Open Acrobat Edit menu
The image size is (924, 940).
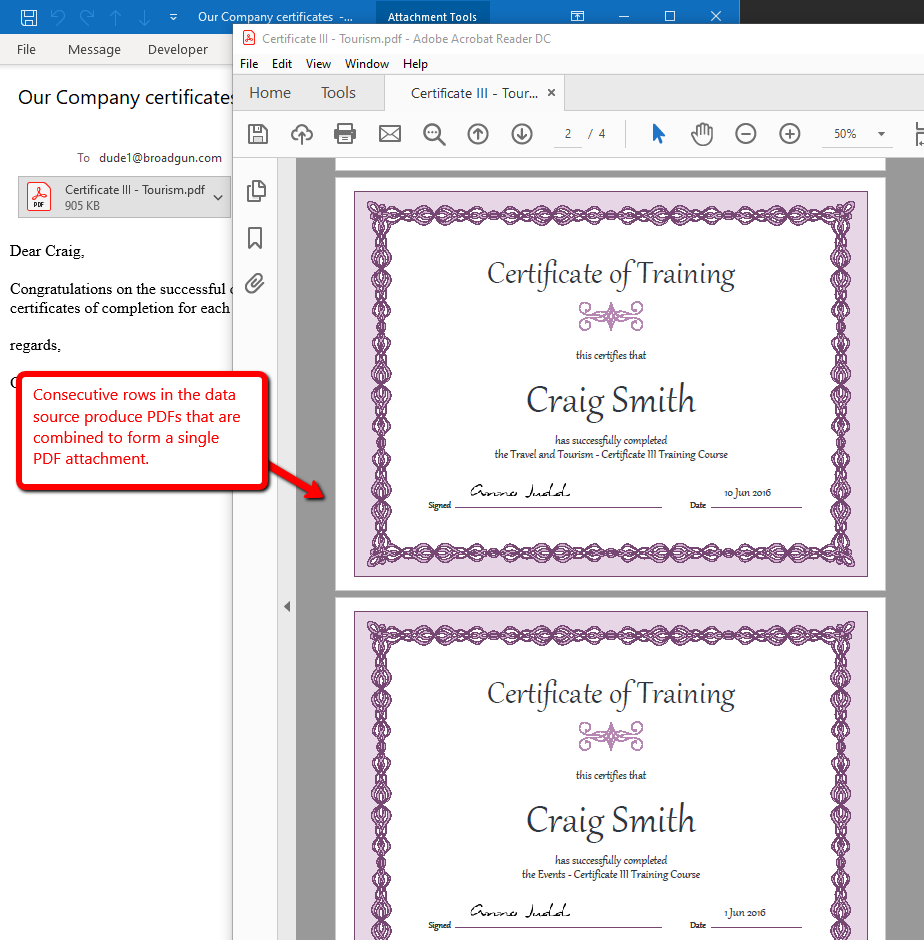(x=281, y=64)
